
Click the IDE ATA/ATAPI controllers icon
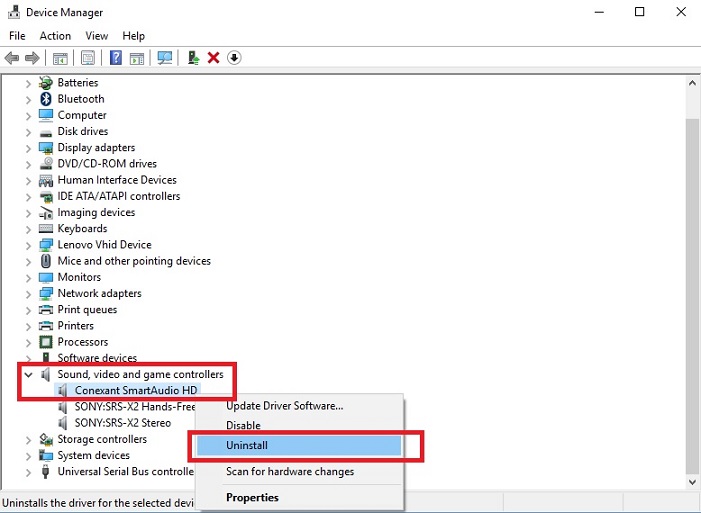click(46, 197)
